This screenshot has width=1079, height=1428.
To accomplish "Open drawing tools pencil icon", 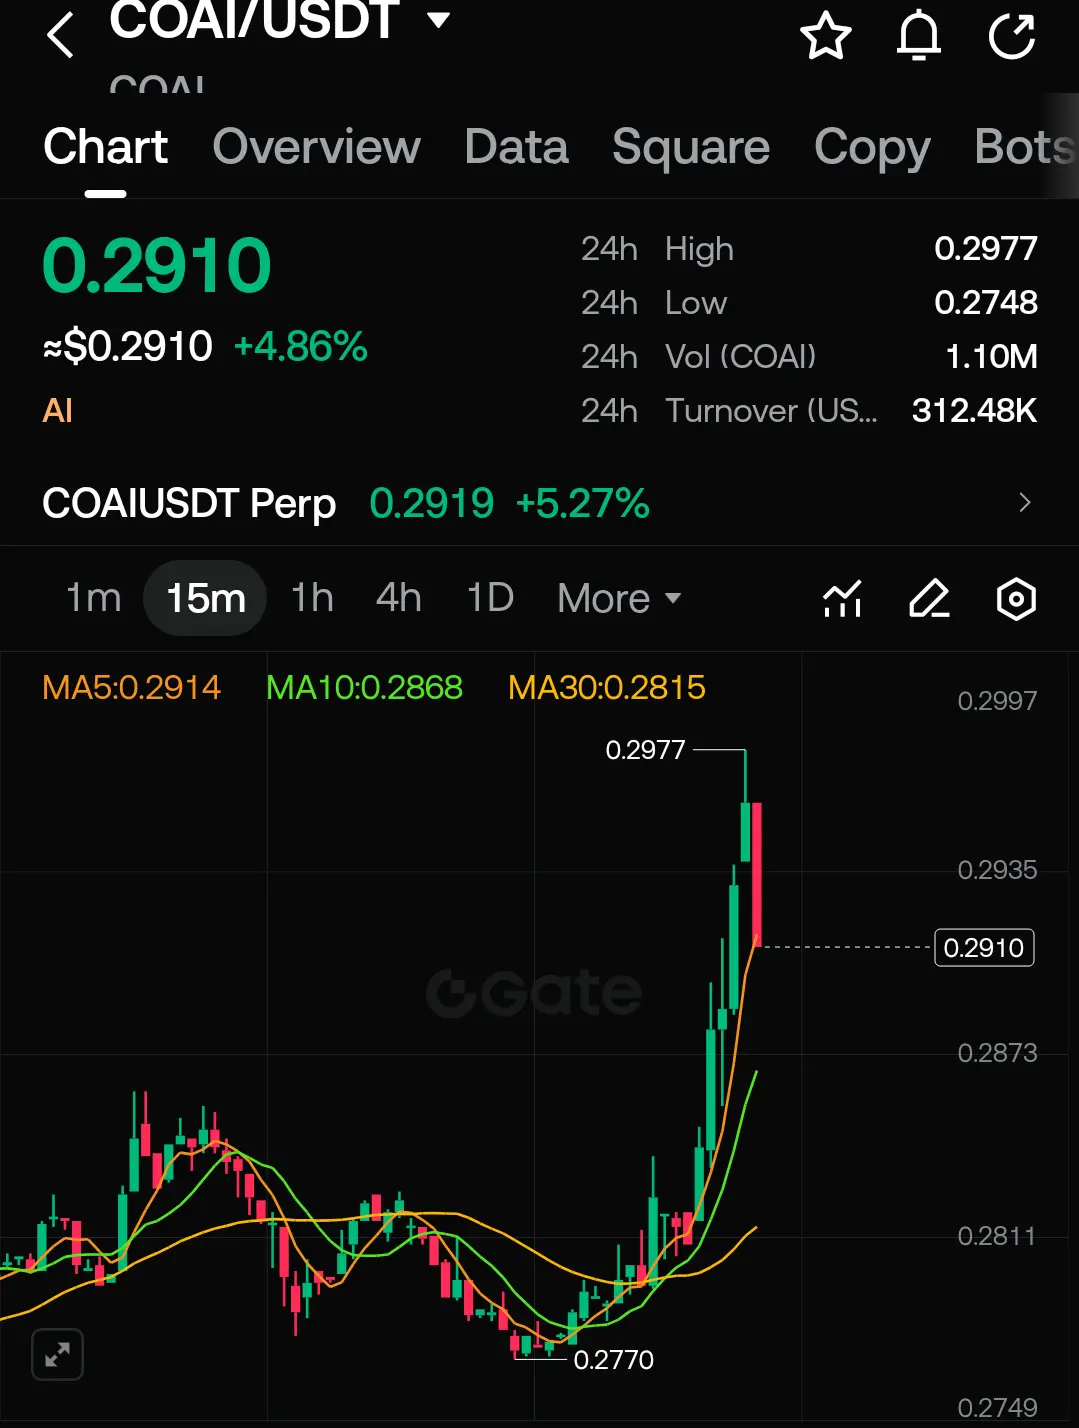I will coord(929,599).
